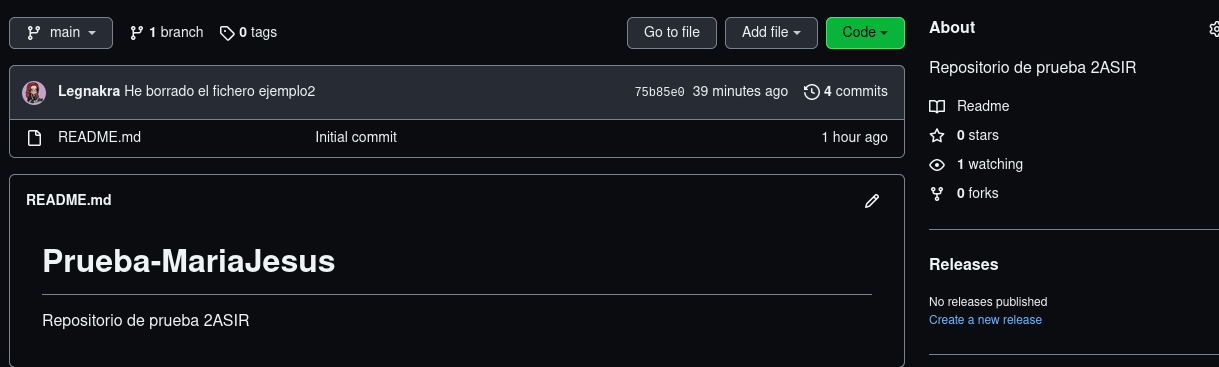Open Legnakra's avatar thumbnail
The height and width of the screenshot is (367, 1219).
[34, 92]
